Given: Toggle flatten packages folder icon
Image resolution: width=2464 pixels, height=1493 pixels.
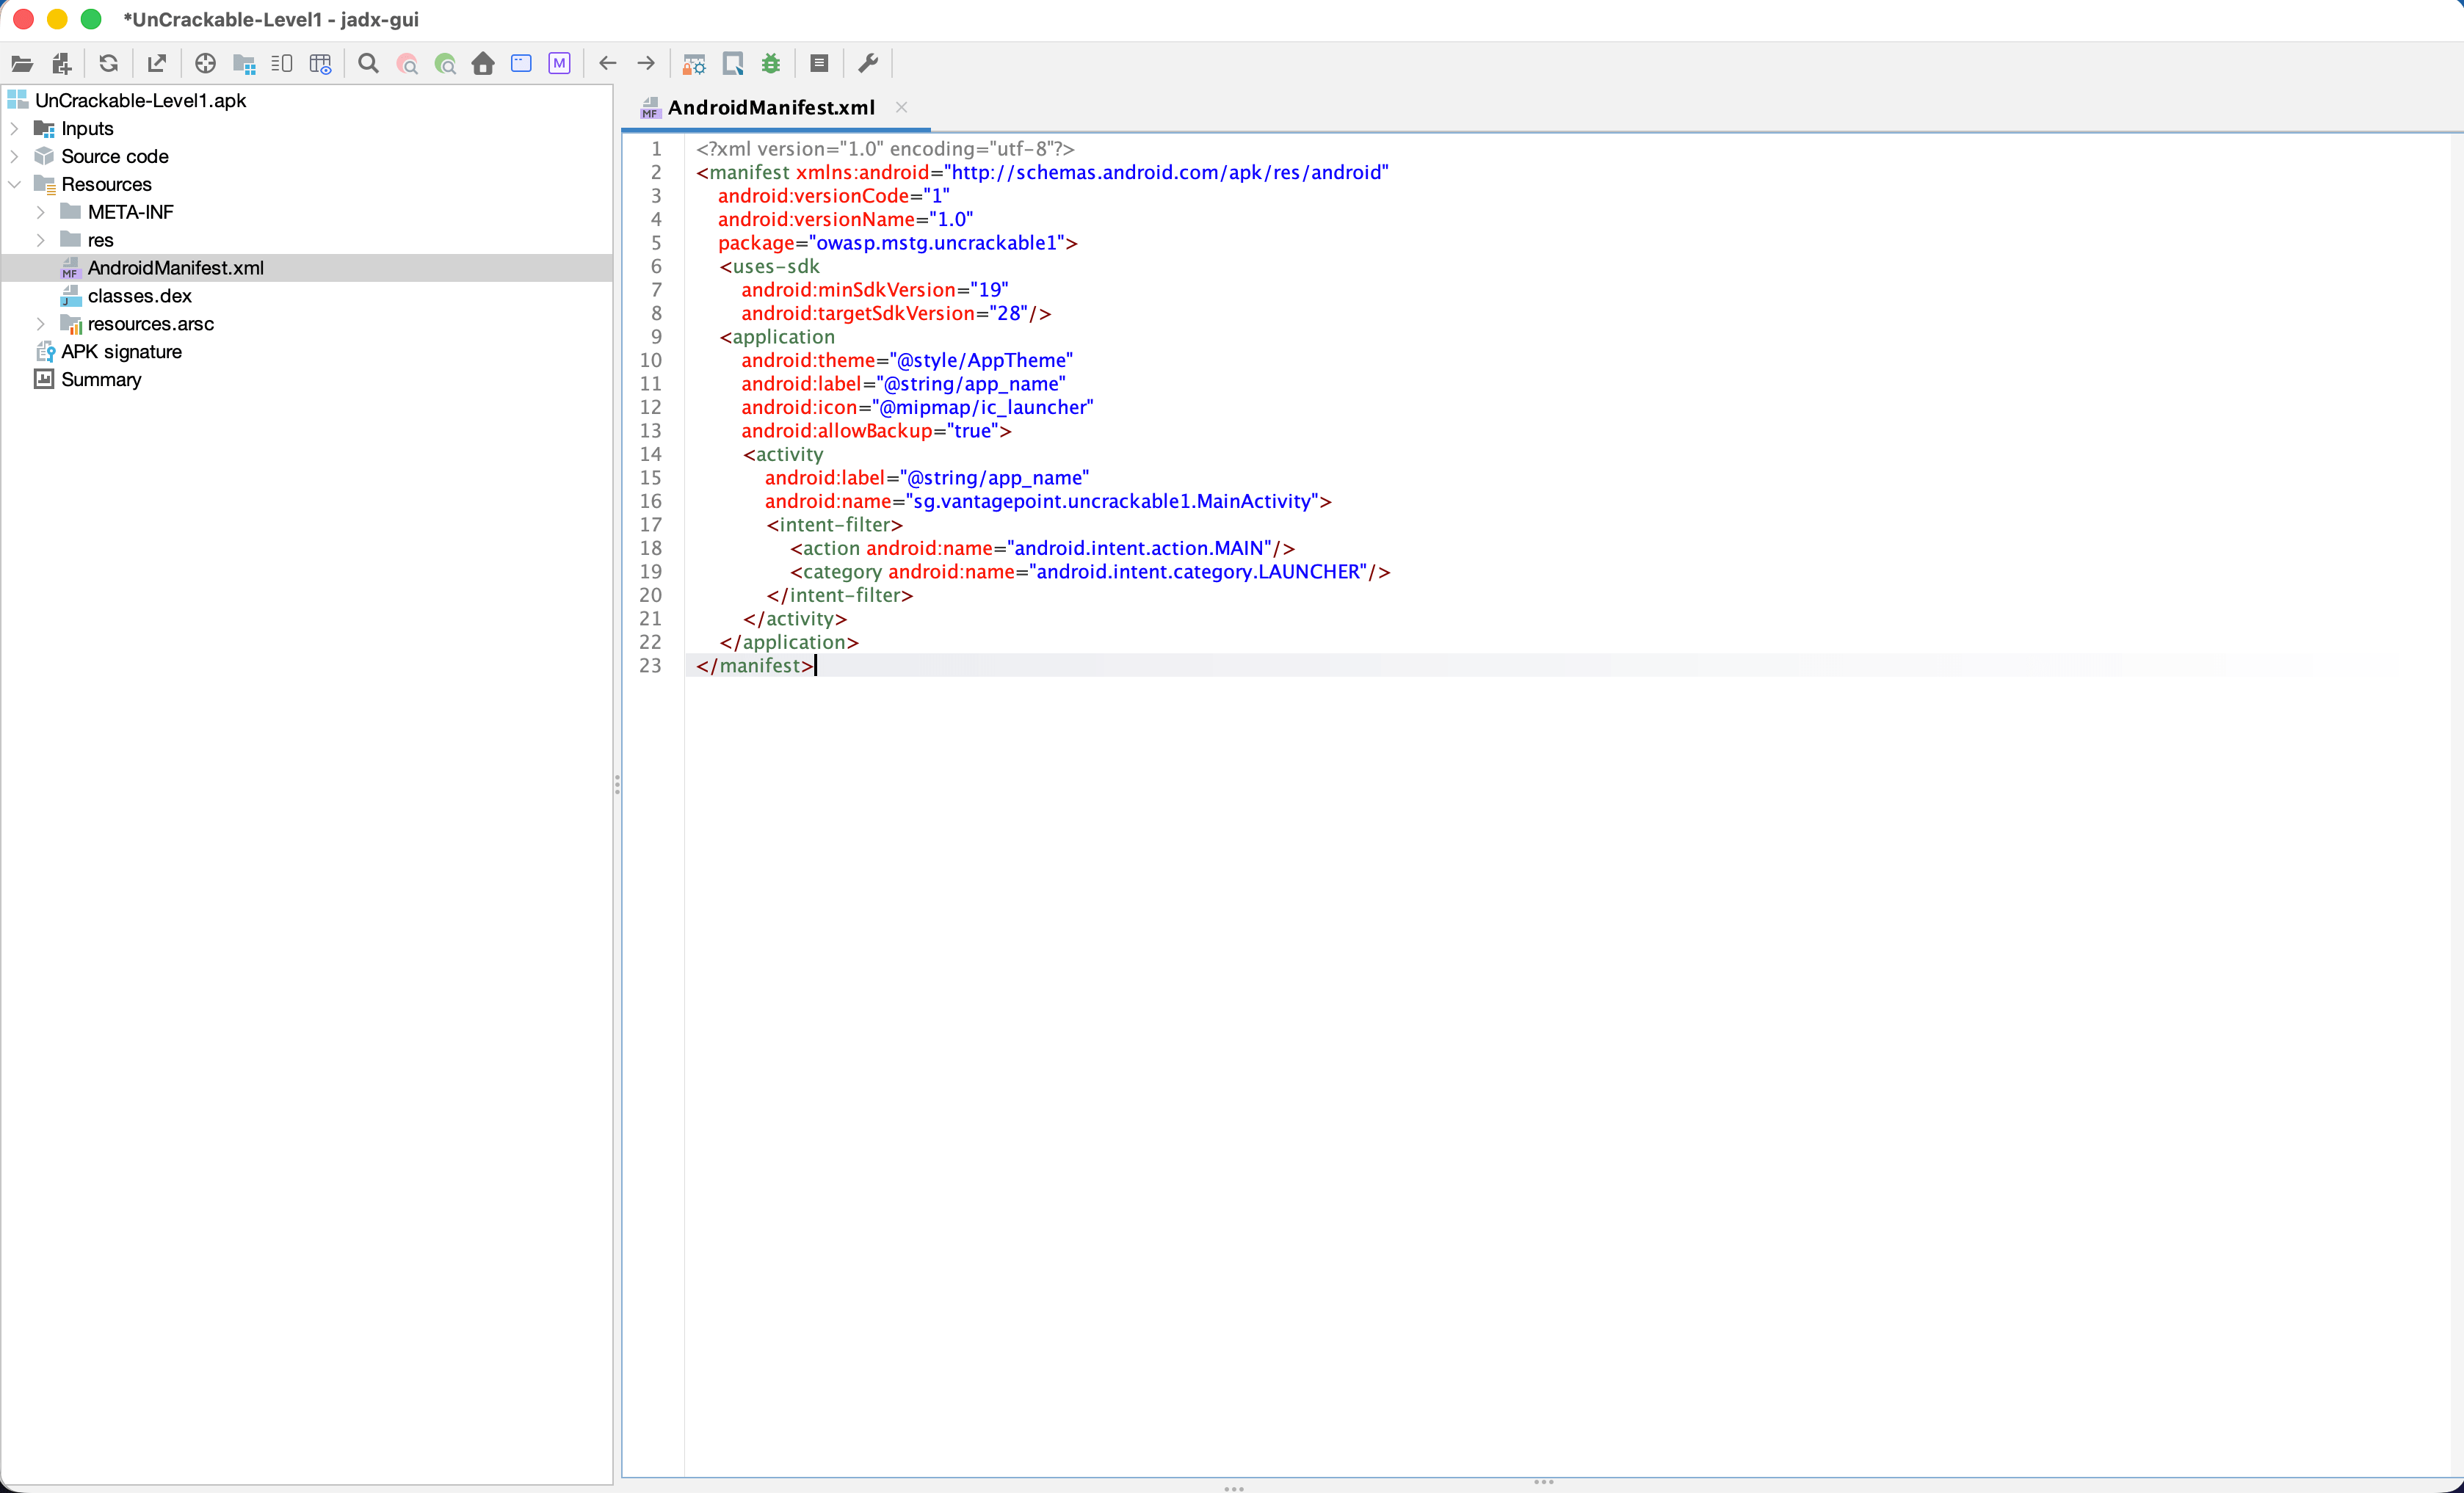Looking at the screenshot, I should click(x=244, y=64).
